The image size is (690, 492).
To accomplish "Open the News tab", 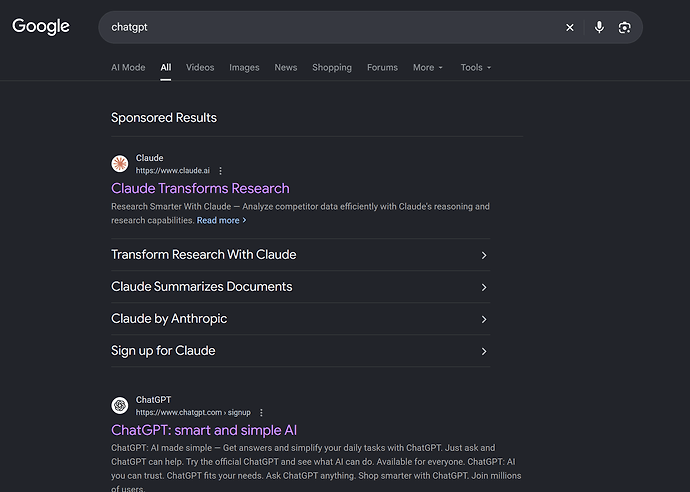I will 286,67.
